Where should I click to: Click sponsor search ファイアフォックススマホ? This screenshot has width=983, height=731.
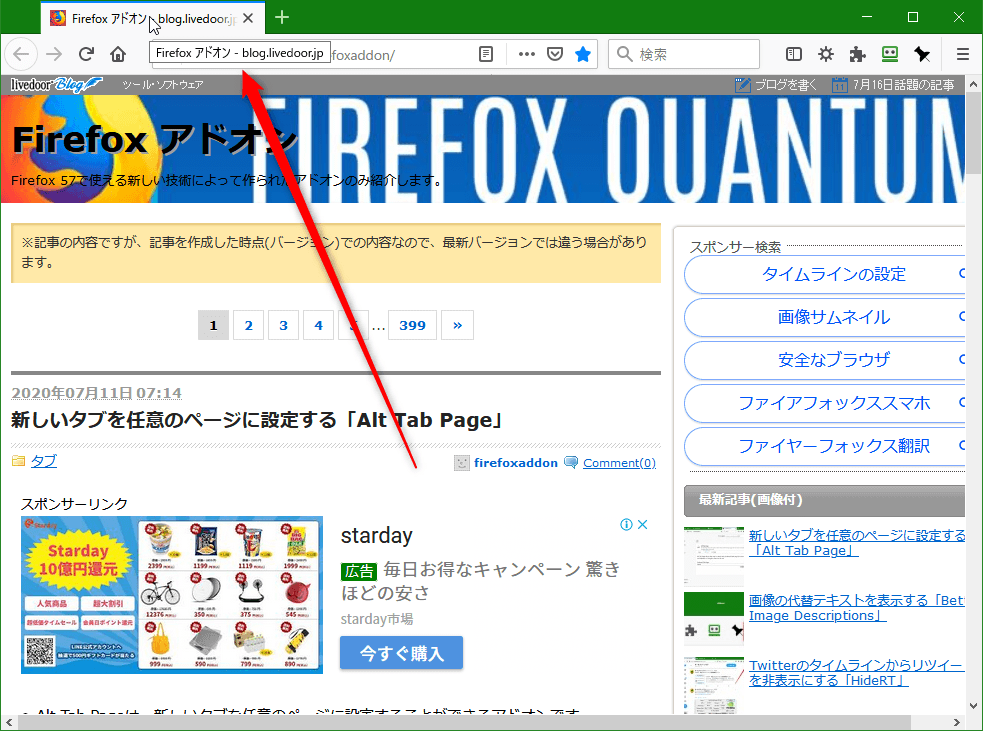pyautogui.click(x=833, y=403)
